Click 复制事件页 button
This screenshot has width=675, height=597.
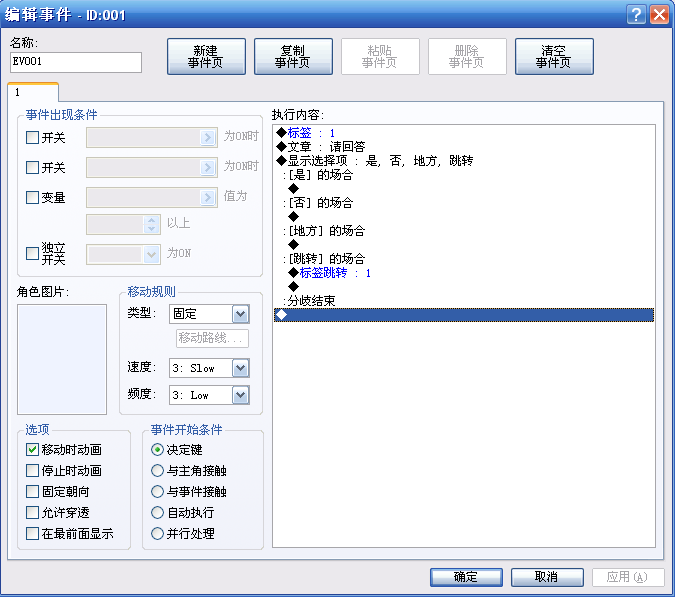point(293,56)
